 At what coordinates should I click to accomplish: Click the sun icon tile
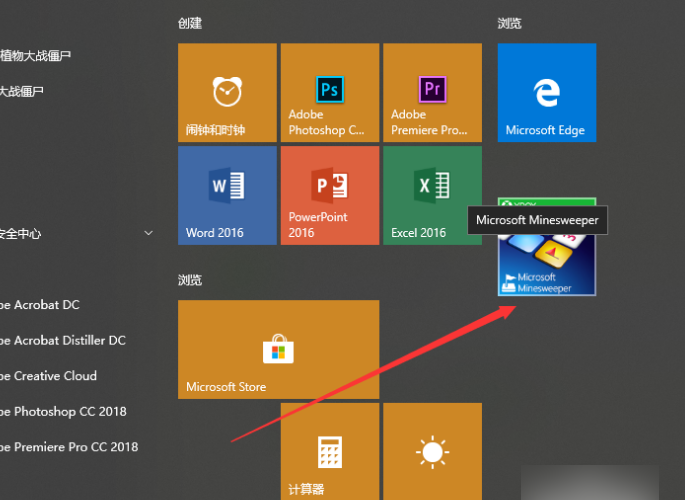tap(432, 452)
